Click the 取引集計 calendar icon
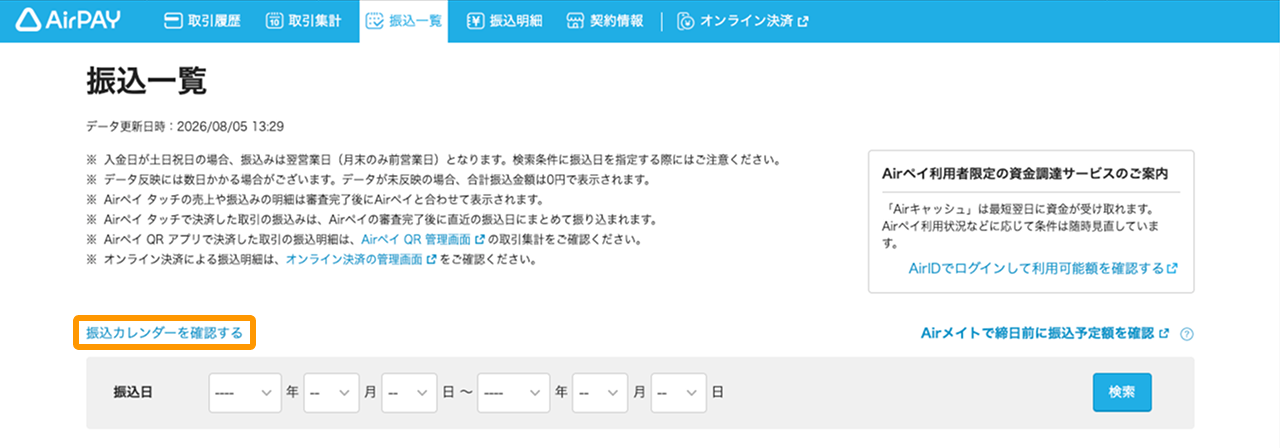This screenshot has width=1280, height=448. click(x=274, y=20)
